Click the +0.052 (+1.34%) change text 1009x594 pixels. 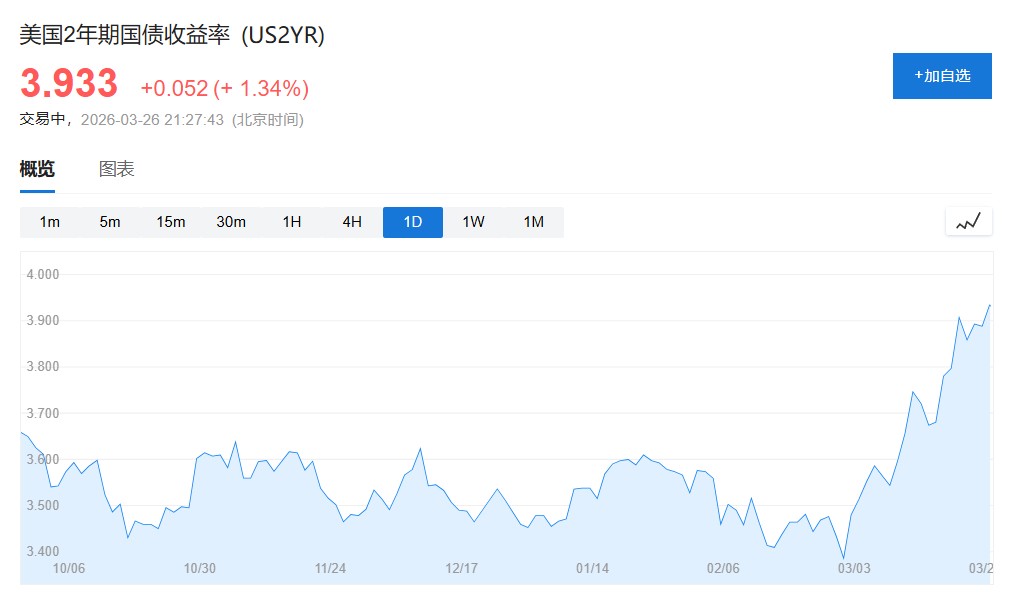pyautogui.click(x=225, y=88)
